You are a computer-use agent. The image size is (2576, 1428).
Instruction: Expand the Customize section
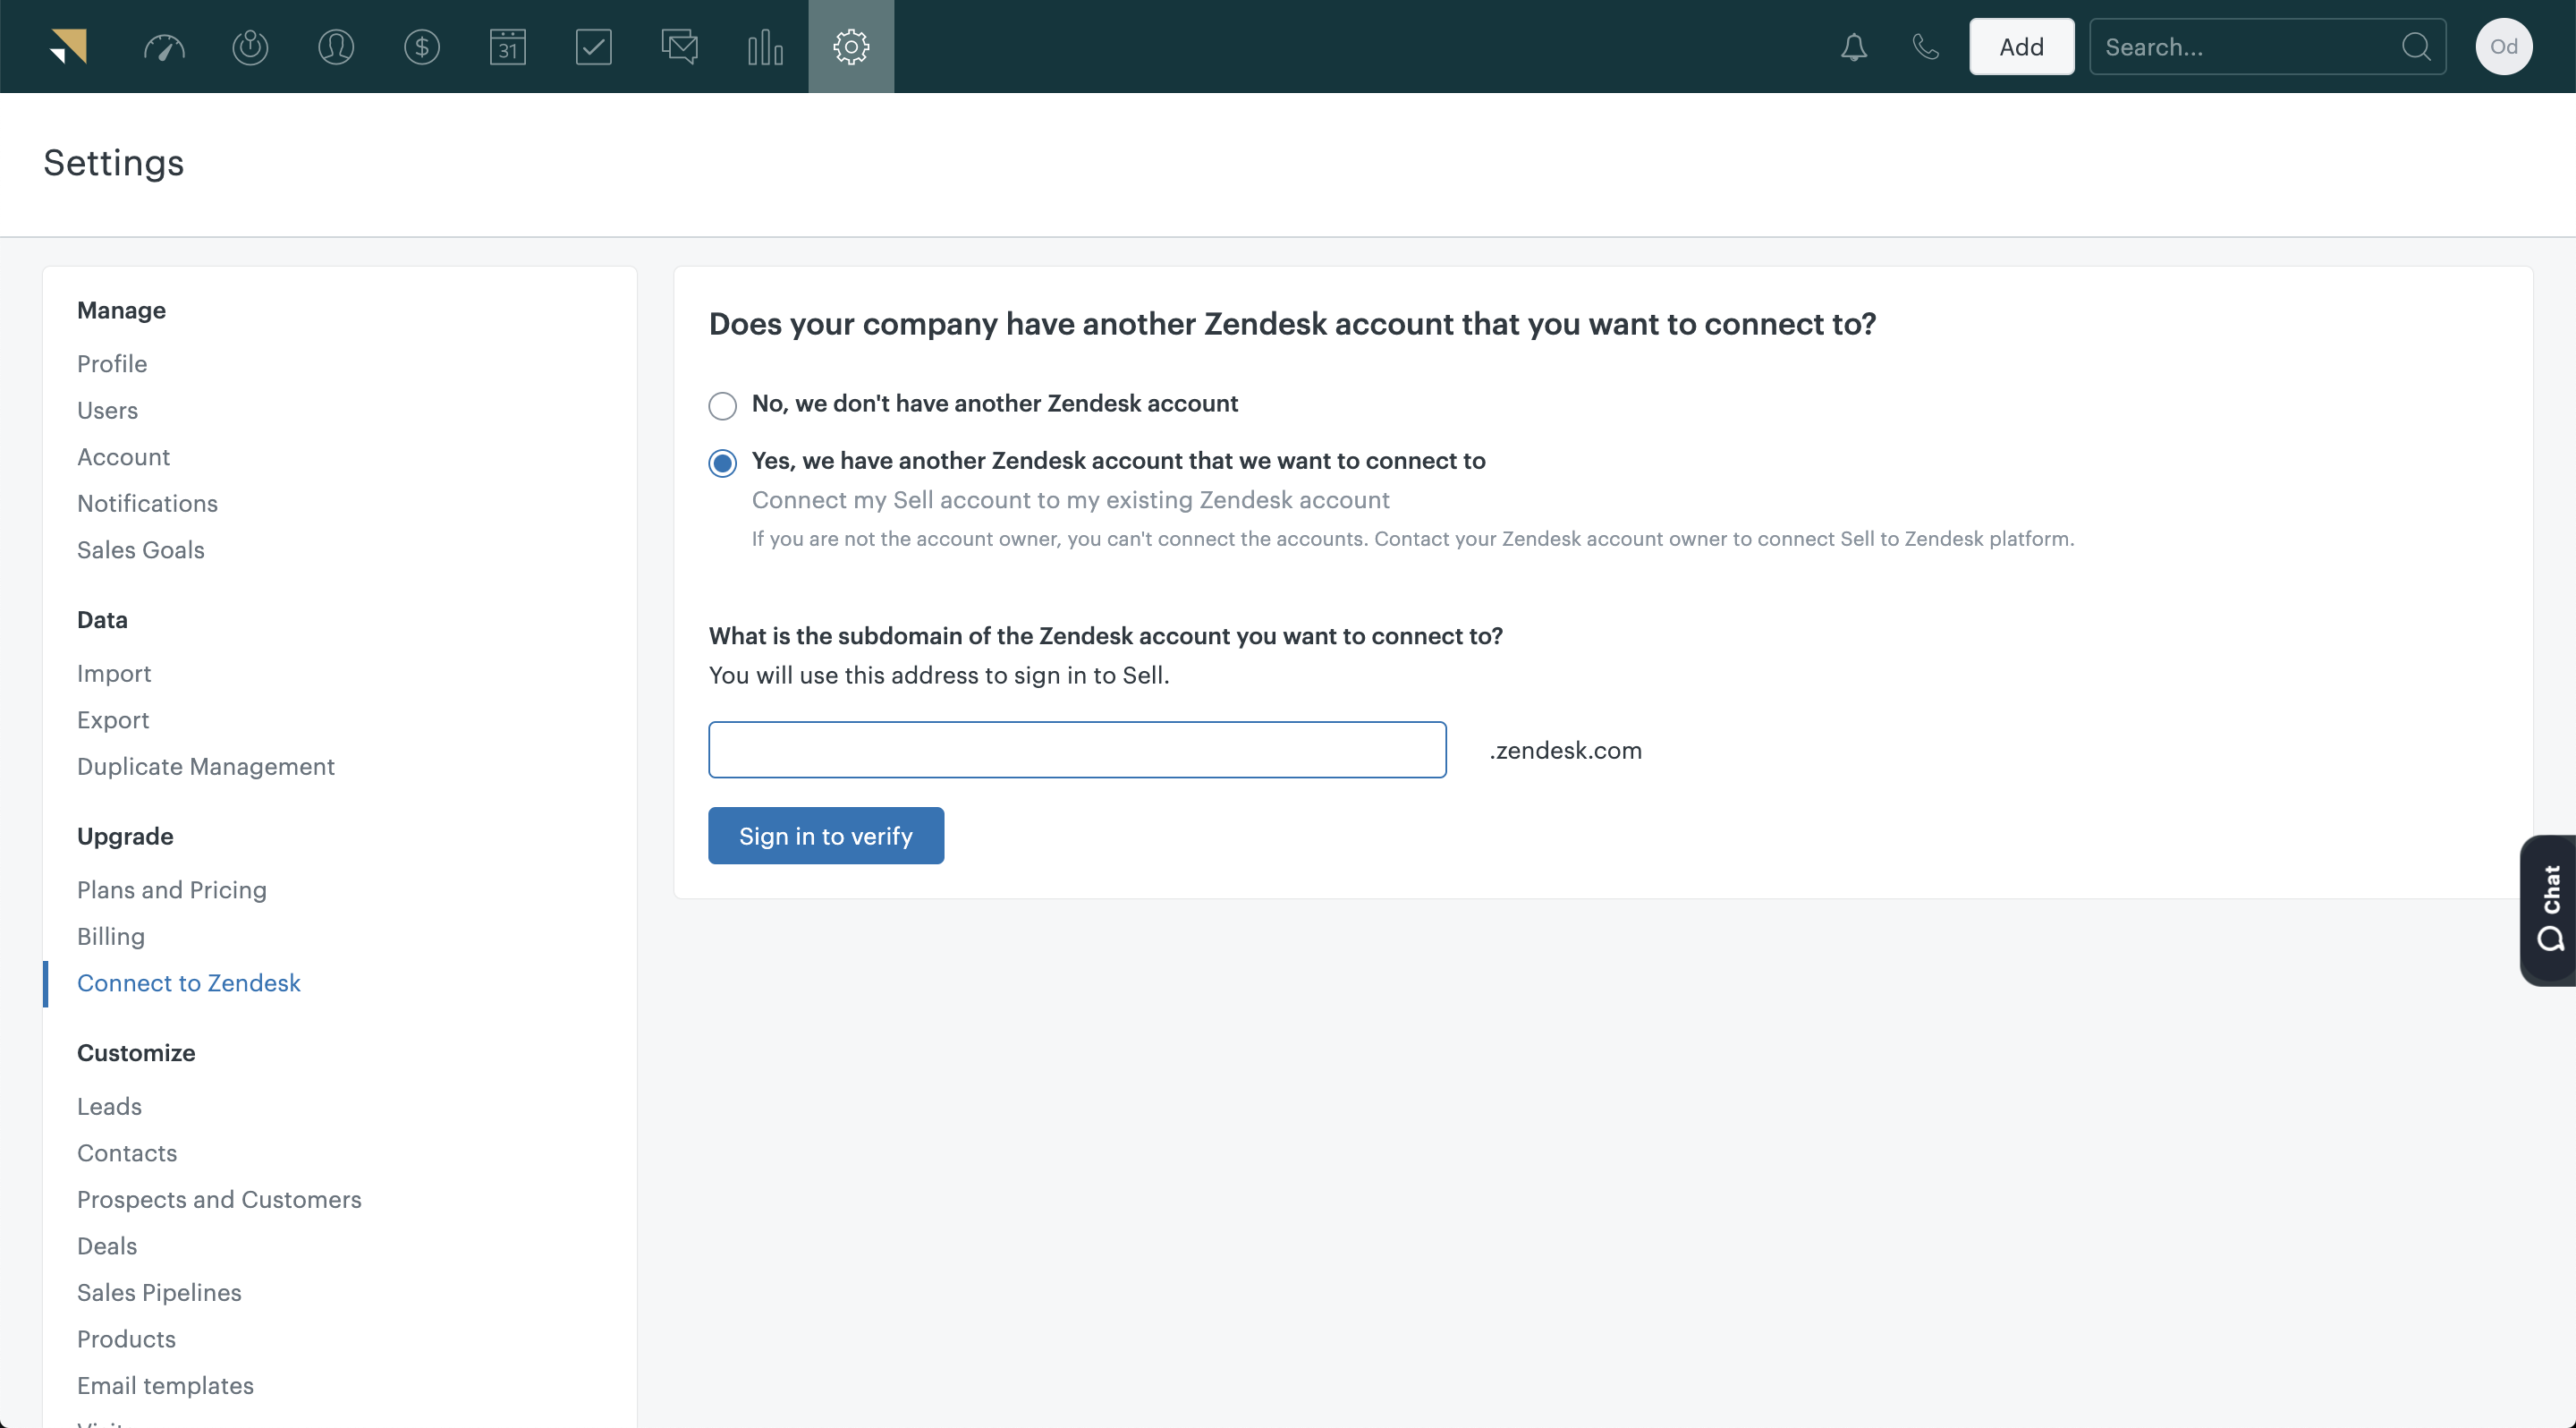point(135,1051)
